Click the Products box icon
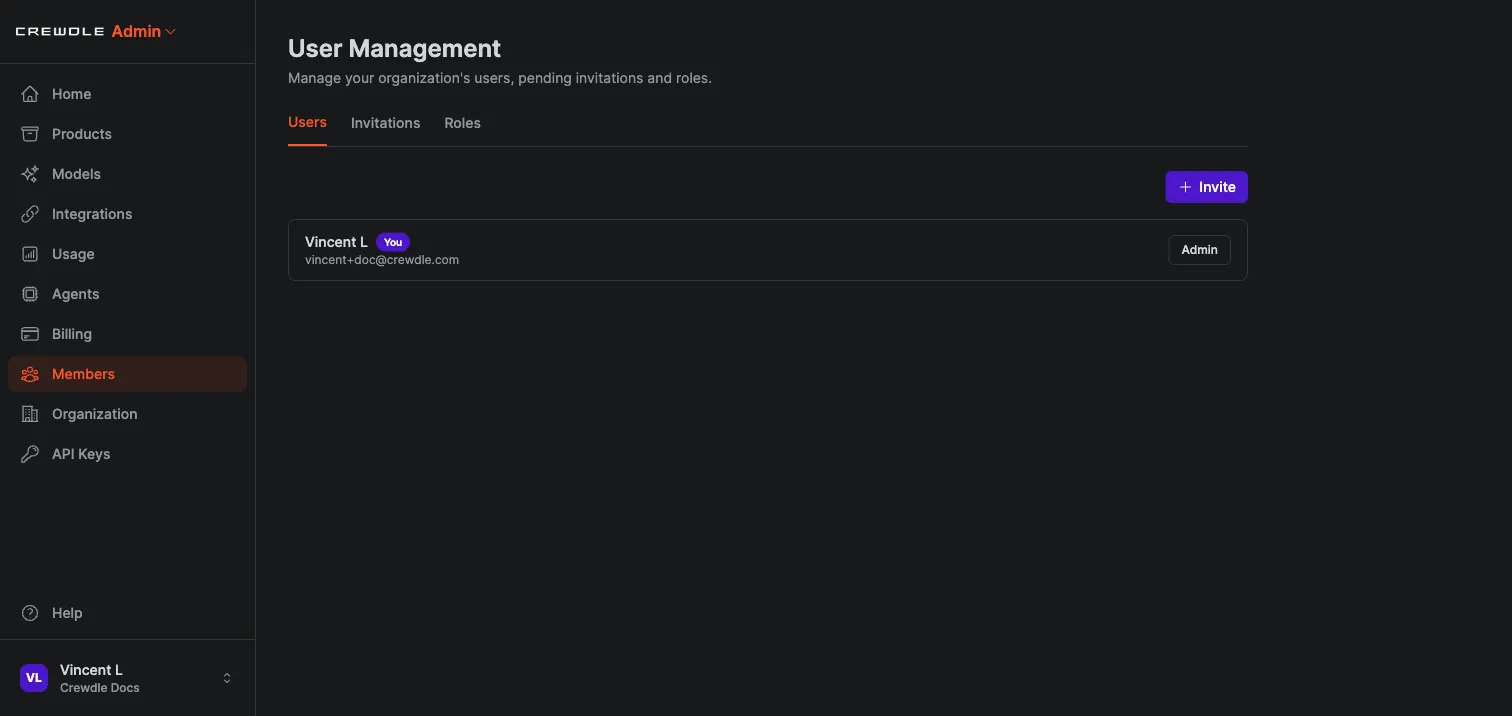 click(30, 134)
